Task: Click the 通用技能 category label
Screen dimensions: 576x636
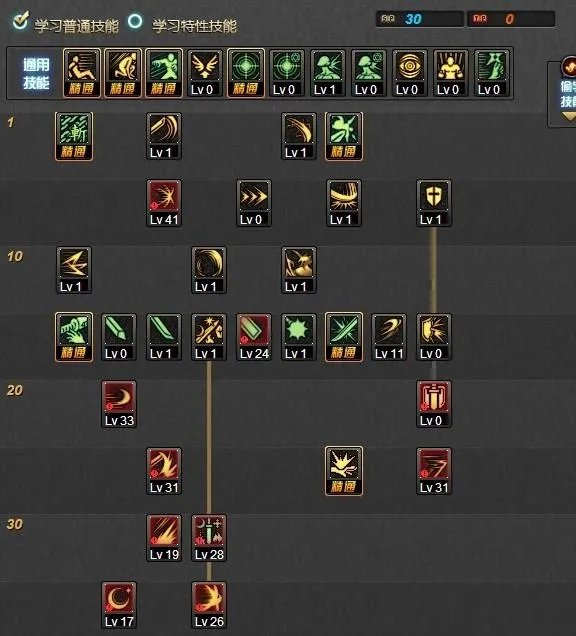Action: pos(36,73)
